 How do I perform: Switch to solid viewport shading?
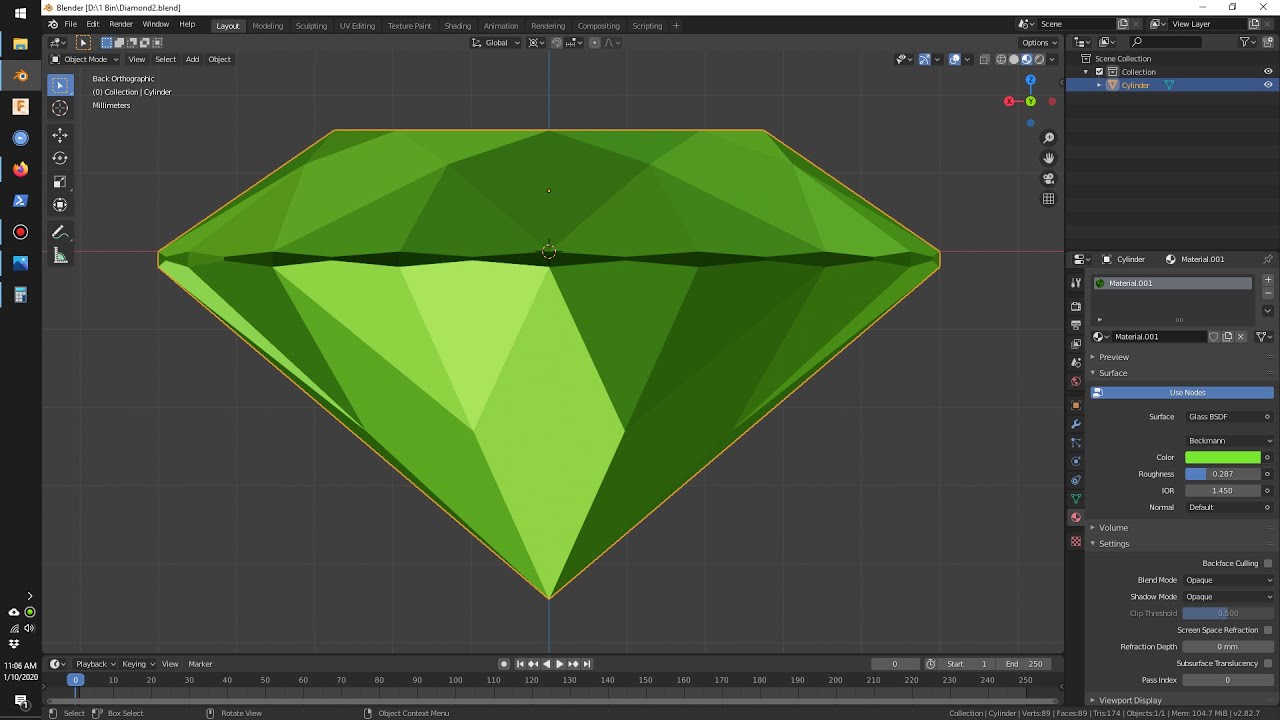pos(1014,59)
